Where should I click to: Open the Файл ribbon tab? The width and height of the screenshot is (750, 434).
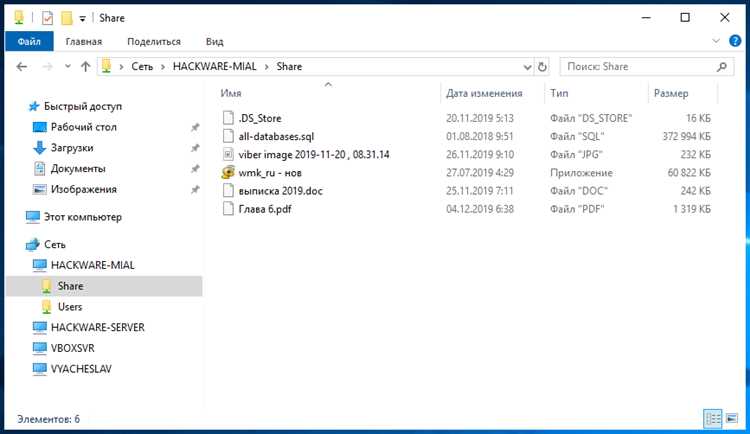(x=29, y=42)
